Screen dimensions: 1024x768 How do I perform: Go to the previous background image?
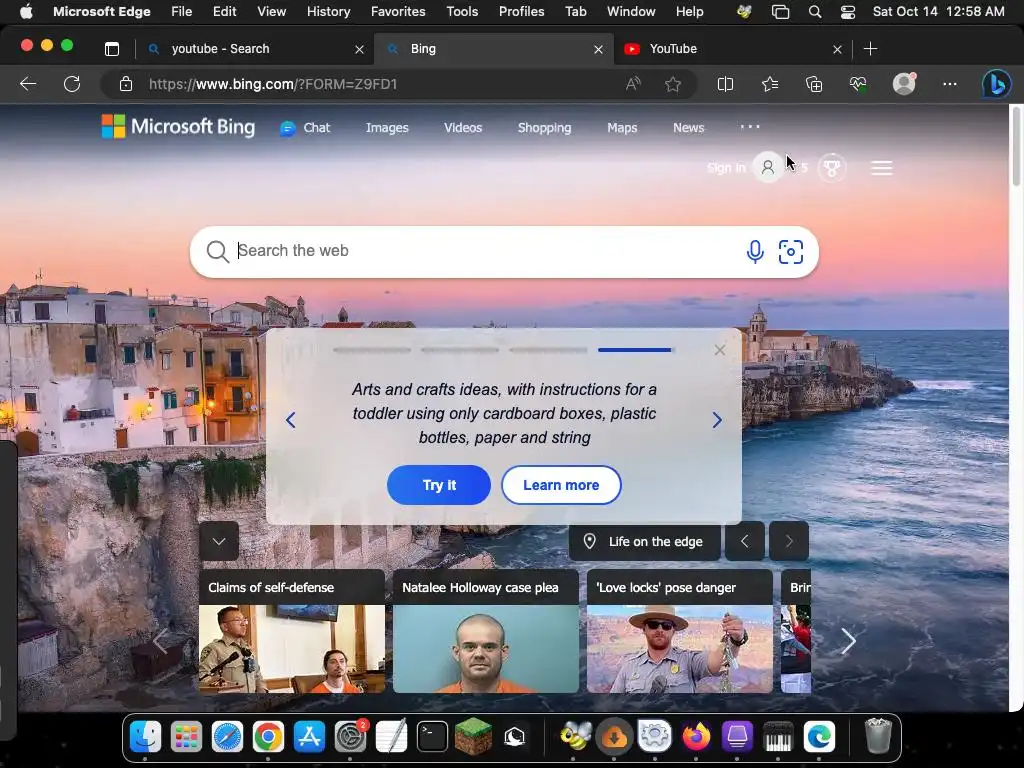tap(744, 541)
